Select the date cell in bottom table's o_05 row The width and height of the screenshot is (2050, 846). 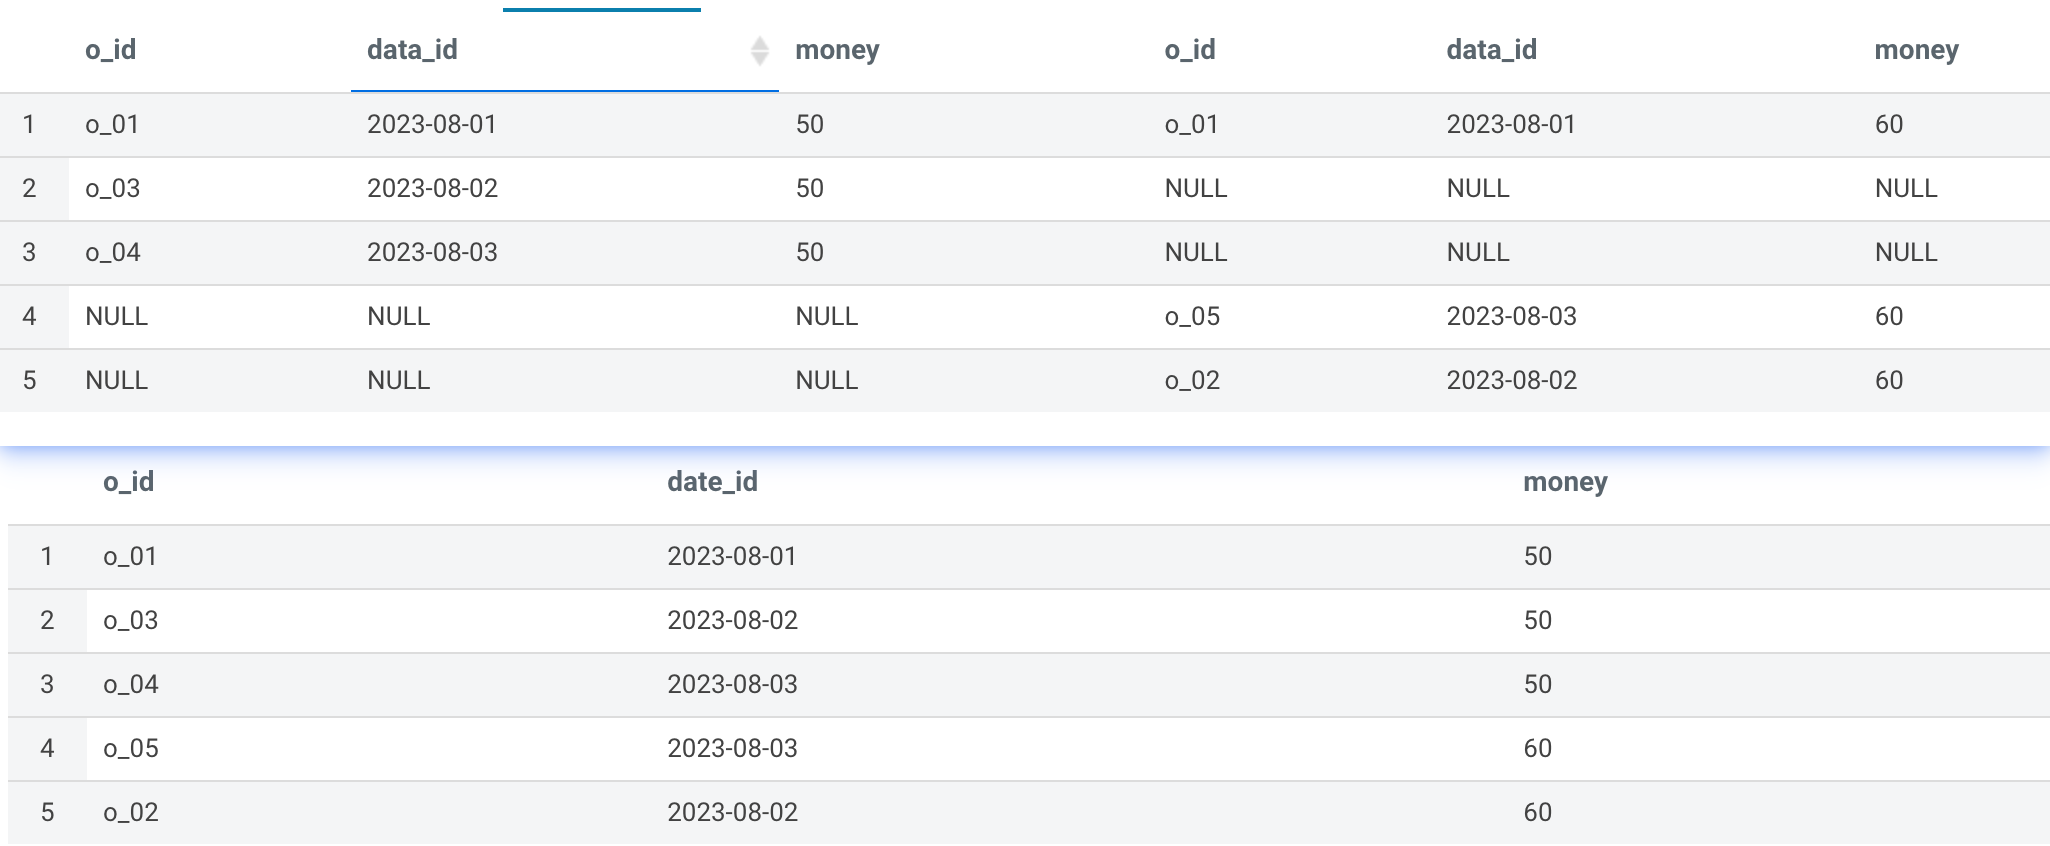(x=732, y=749)
